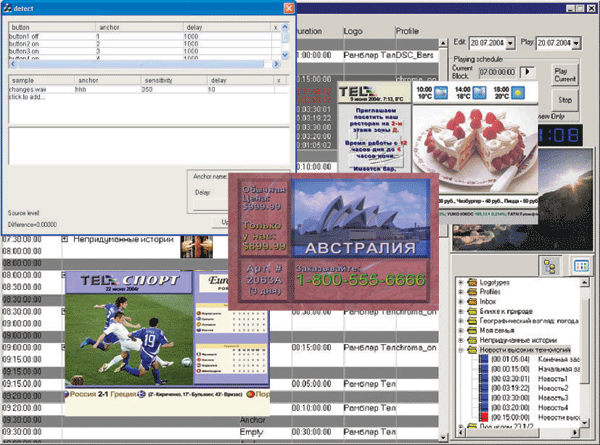600x445 pixels.
Task: Click folder icon of Непридуманные истории
Action: click(472, 340)
